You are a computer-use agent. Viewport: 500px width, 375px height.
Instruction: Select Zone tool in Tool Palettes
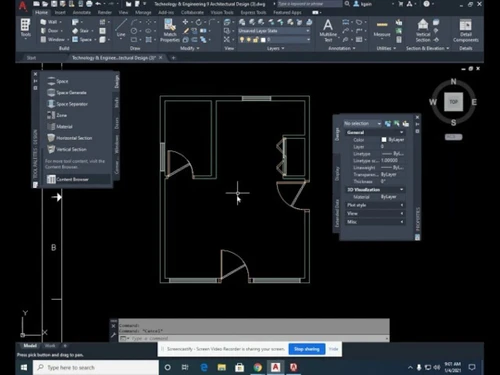(x=57, y=115)
